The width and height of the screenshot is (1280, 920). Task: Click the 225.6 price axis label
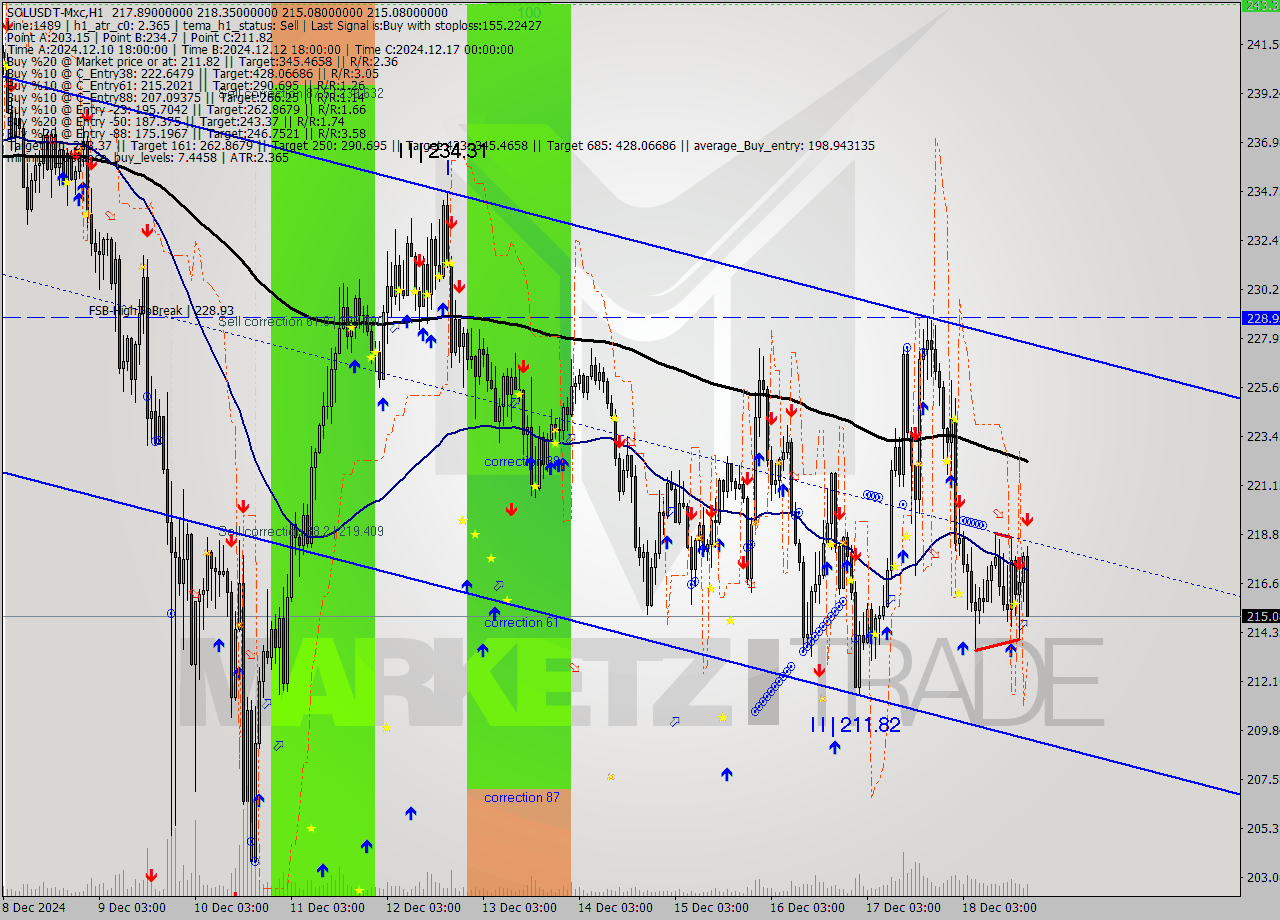coord(1262,387)
